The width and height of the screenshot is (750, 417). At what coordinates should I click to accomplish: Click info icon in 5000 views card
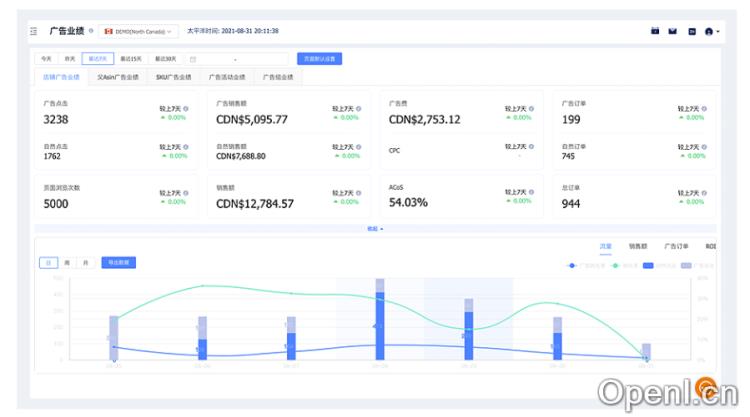(x=186, y=193)
